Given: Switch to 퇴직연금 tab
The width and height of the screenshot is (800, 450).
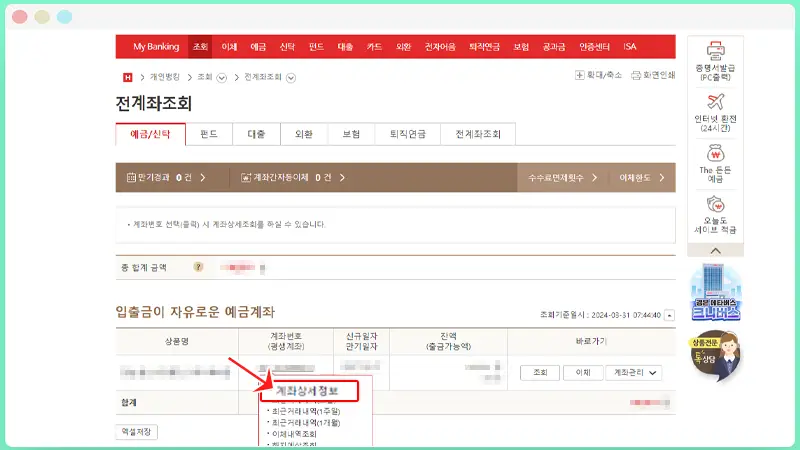Looking at the screenshot, I should point(408,134).
